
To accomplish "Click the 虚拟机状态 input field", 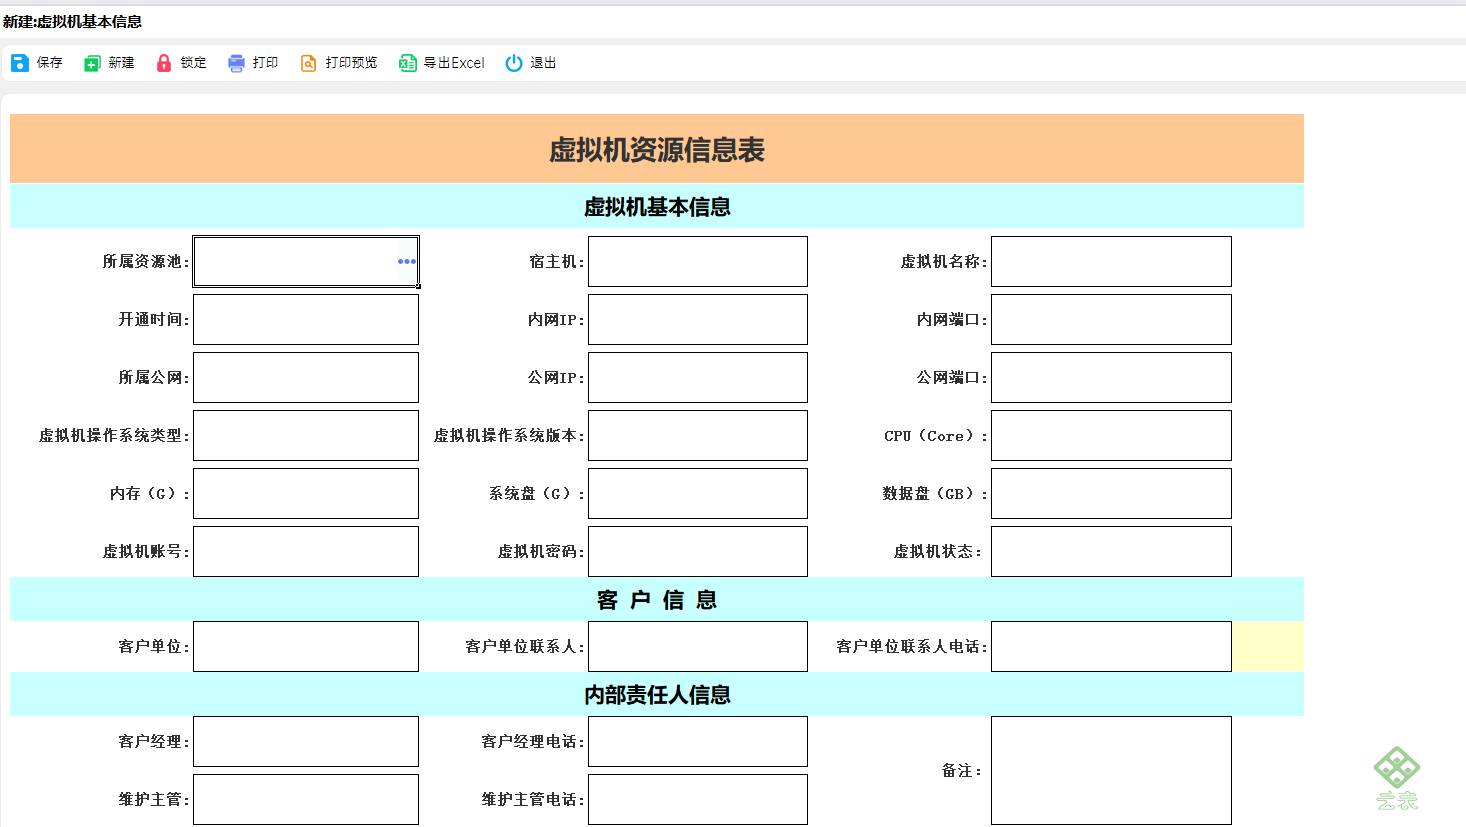I will [1111, 551].
